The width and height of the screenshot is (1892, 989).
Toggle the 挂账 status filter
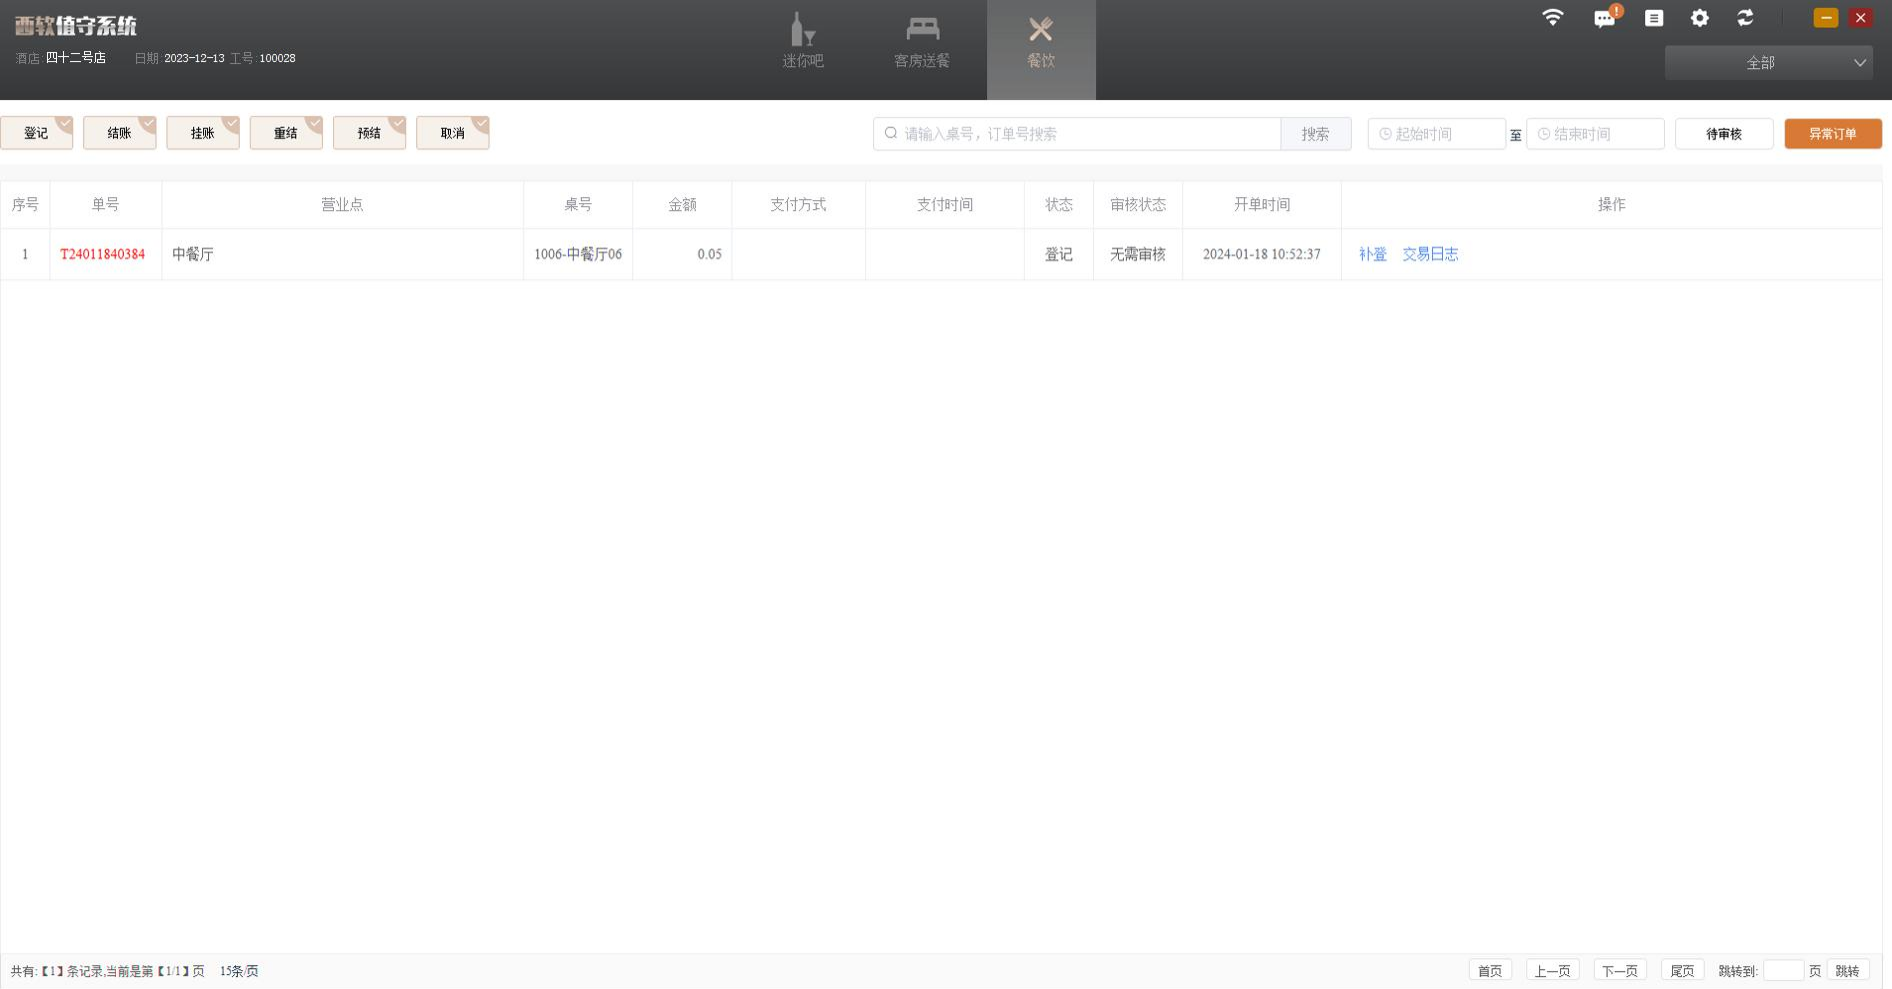(x=203, y=133)
